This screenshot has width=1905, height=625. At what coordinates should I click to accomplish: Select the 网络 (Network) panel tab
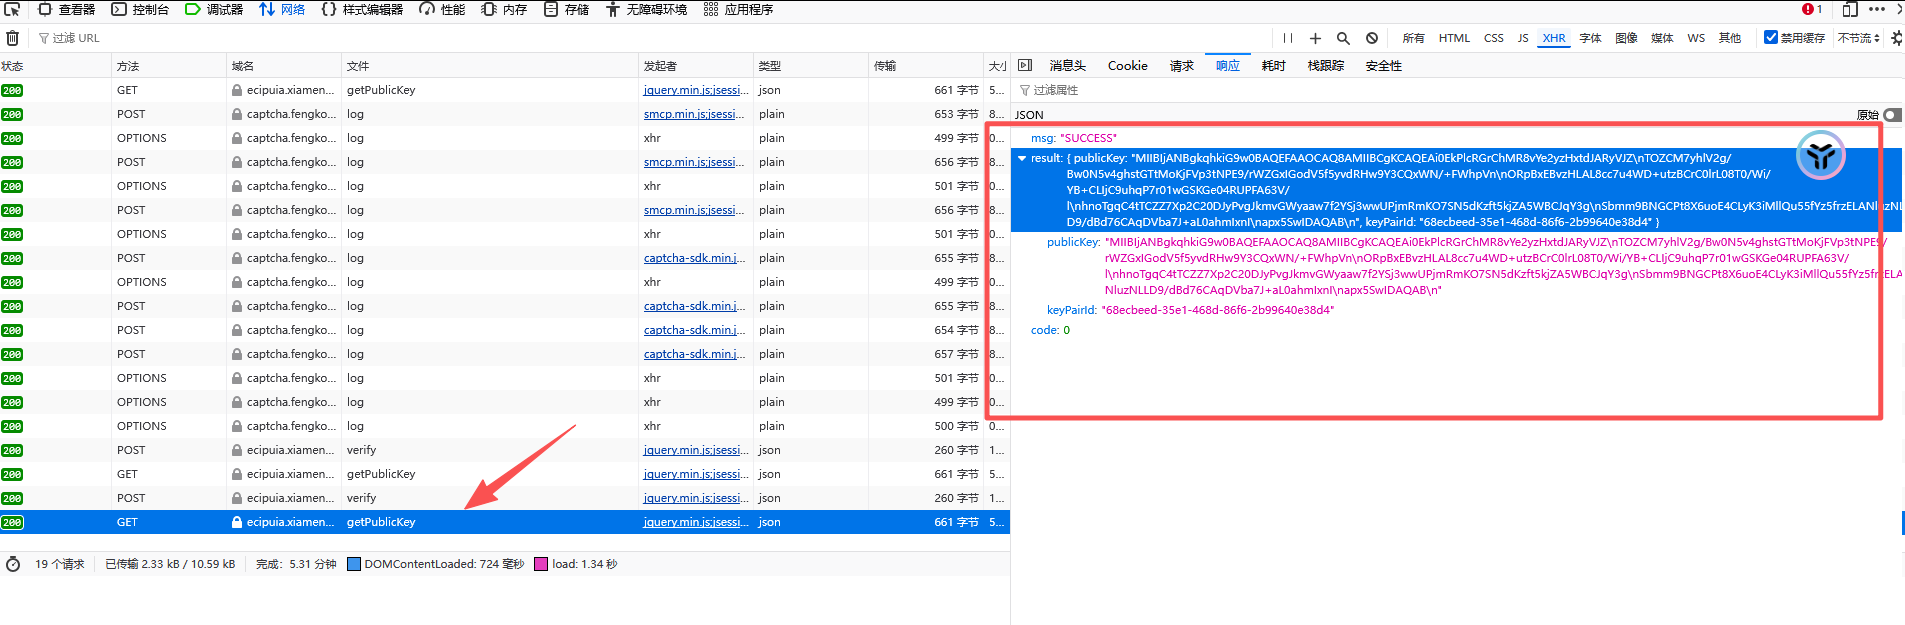click(x=283, y=9)
